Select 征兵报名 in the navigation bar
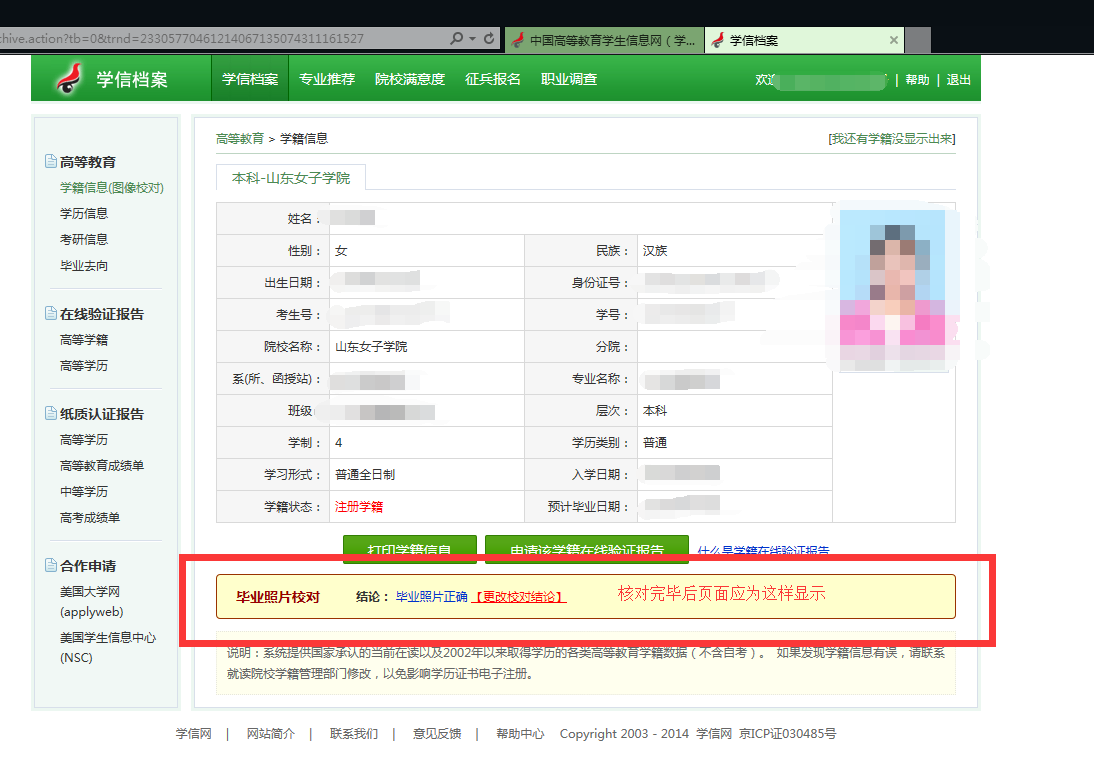Viewport: 1094px width, 784px height. pyautogui.click(x=493, y=79)
